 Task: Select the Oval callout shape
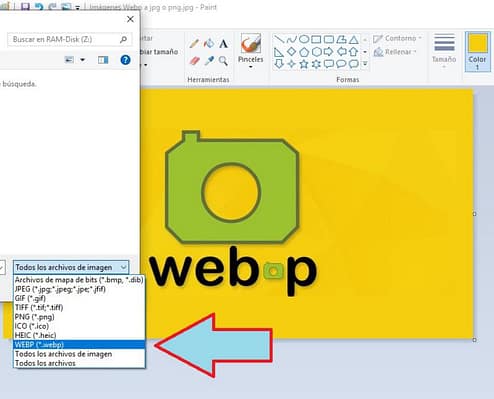(x=341, y=64)
